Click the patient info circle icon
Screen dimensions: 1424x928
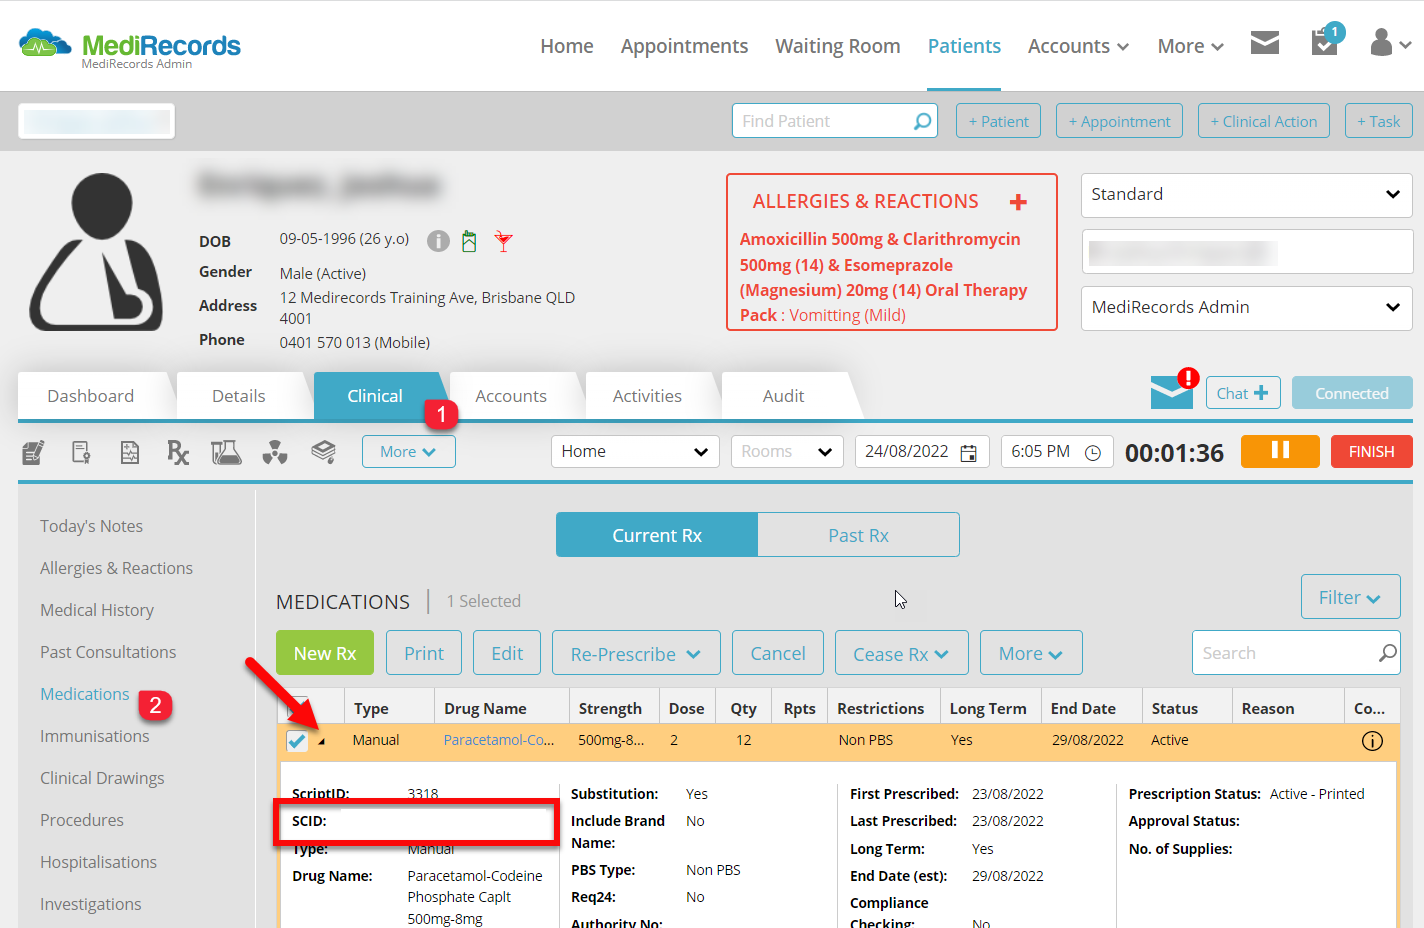click(438, 241)
